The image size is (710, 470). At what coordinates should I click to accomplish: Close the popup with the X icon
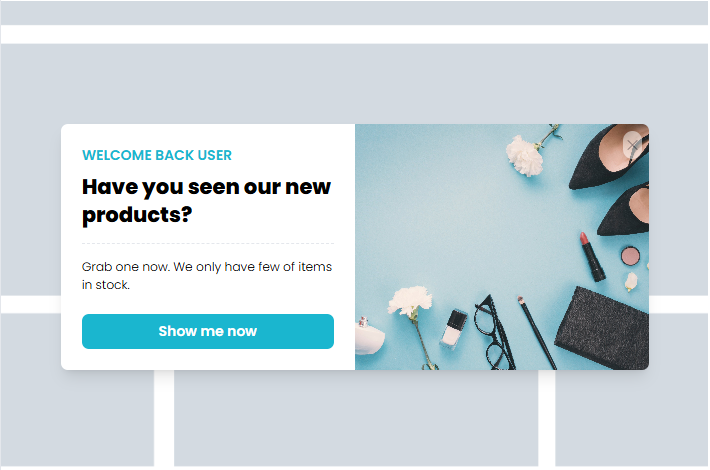coord(632,145)
